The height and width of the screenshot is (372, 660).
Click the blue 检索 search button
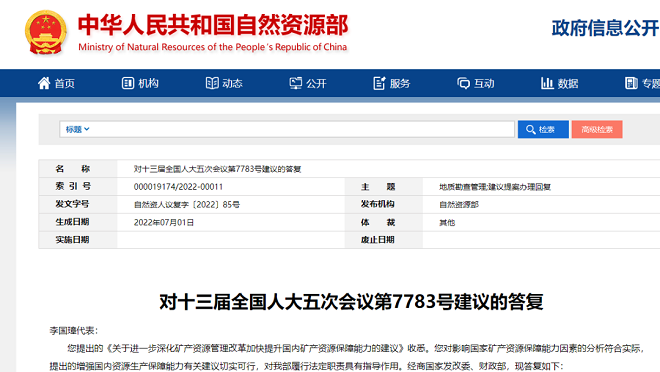[543, 129]
